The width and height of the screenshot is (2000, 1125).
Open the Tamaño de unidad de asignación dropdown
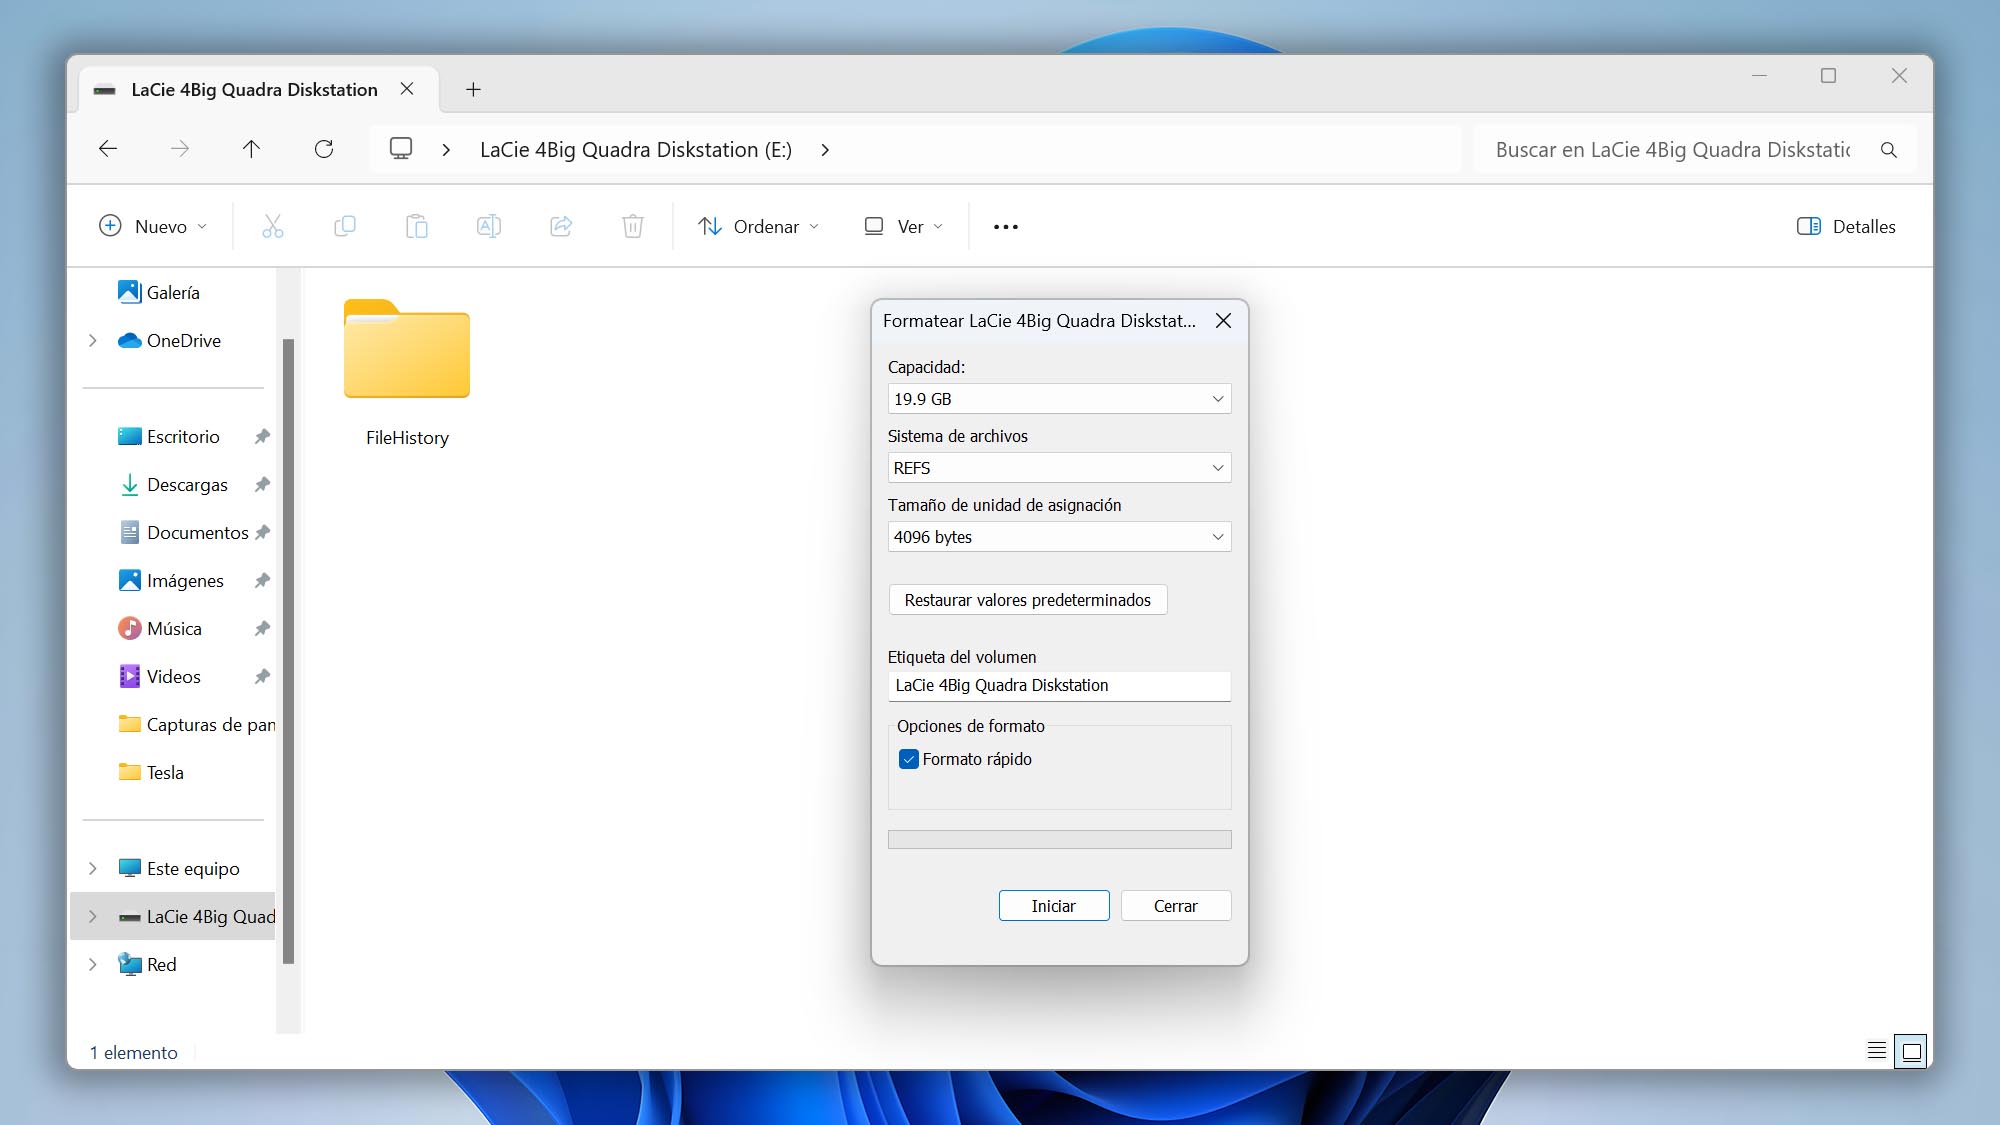(1059, 537)
